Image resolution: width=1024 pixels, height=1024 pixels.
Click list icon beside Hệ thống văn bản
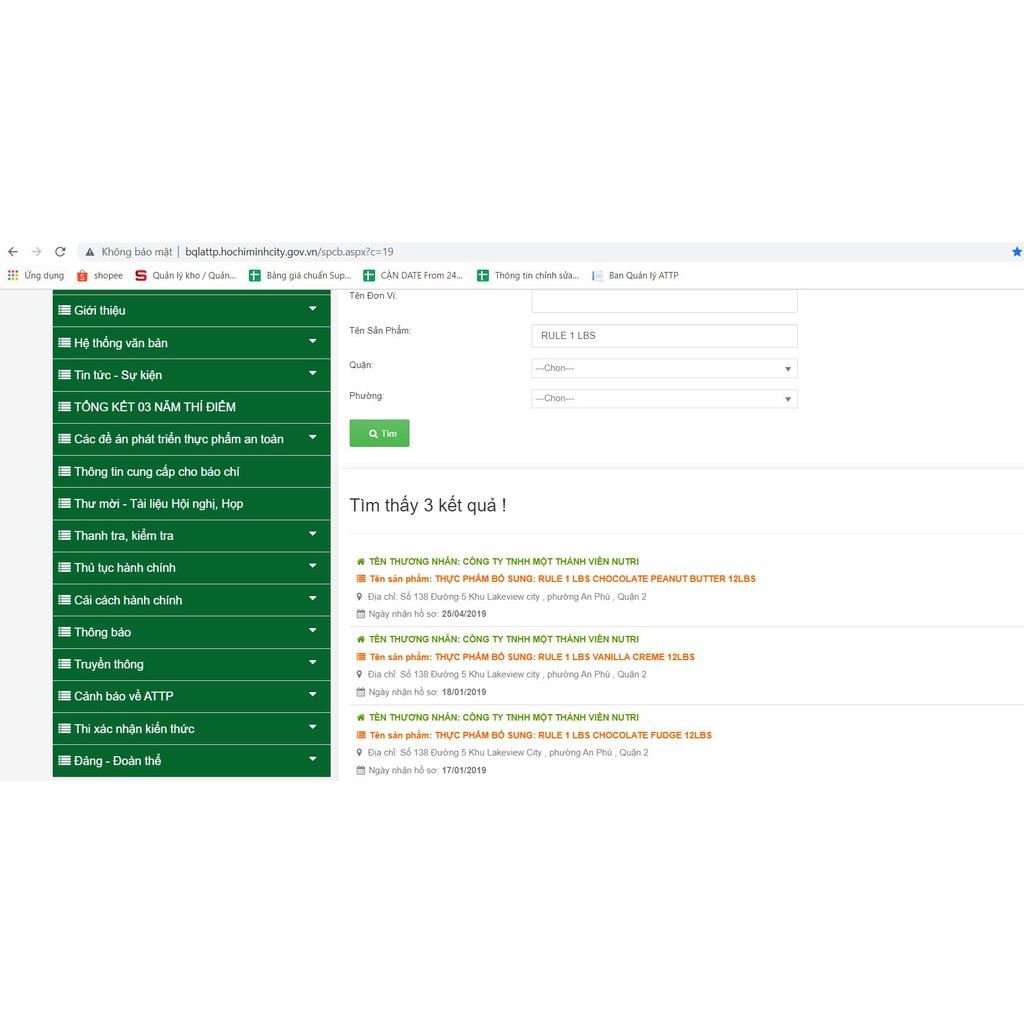(65, 342)
